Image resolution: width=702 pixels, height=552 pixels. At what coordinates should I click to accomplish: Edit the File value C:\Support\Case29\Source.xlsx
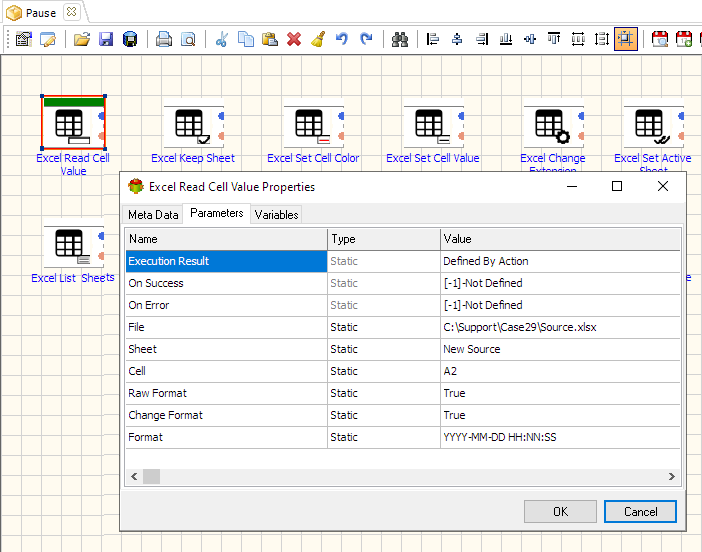click(561, 327)
